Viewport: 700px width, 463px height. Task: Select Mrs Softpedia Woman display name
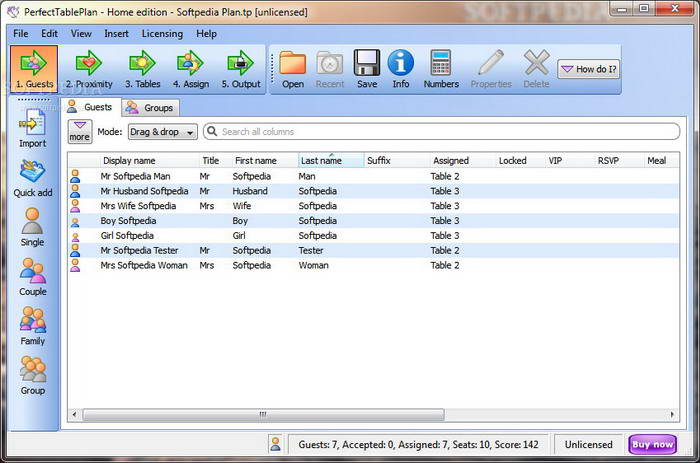144,265
